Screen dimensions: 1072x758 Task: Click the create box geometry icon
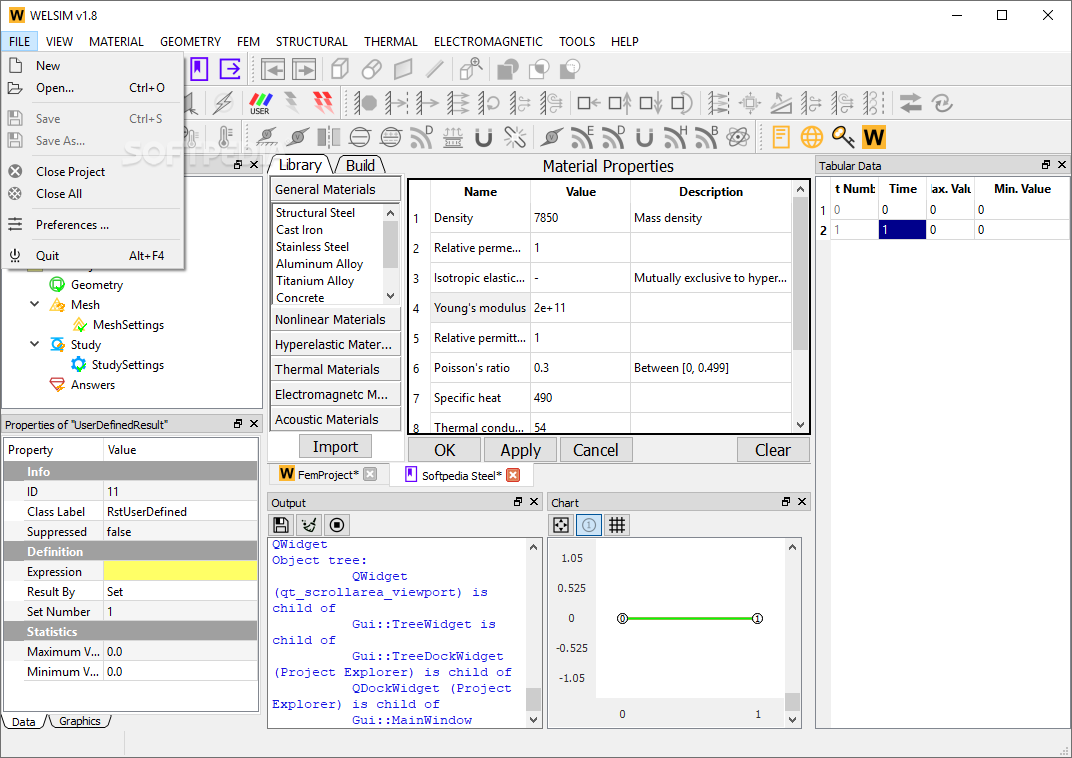(x=339, y=69)
